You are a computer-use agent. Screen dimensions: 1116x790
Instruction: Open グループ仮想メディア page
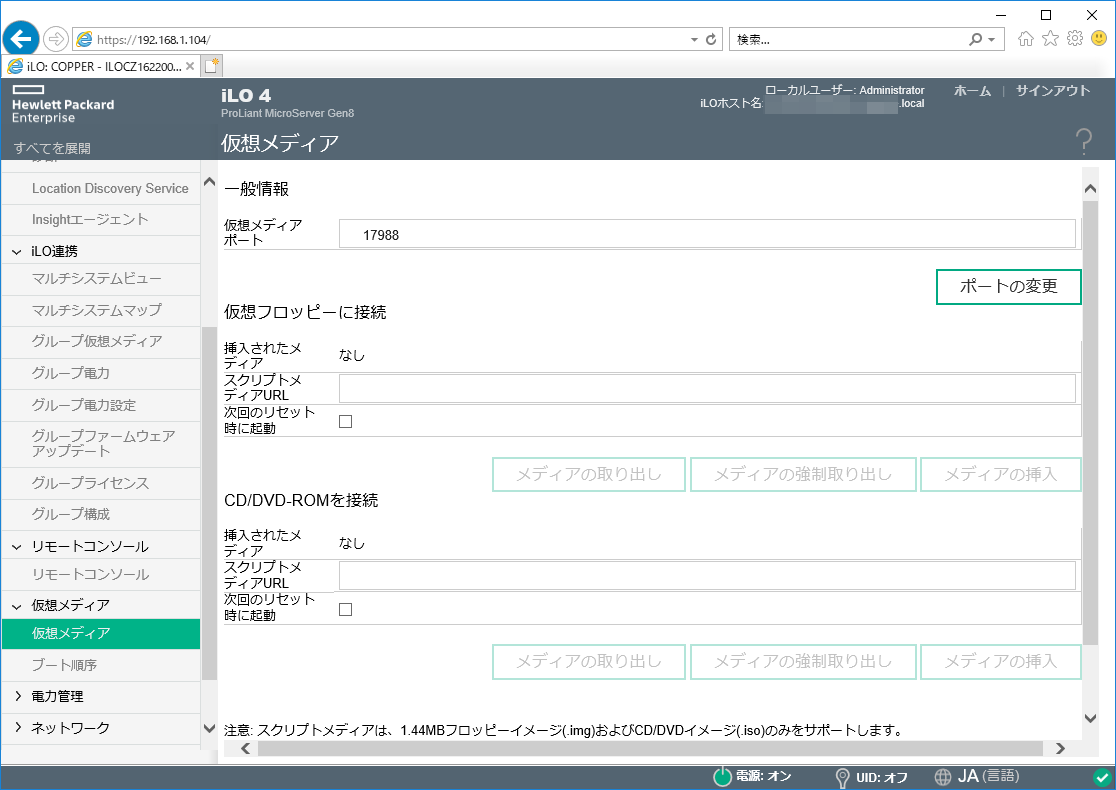(x=97, y=342)
